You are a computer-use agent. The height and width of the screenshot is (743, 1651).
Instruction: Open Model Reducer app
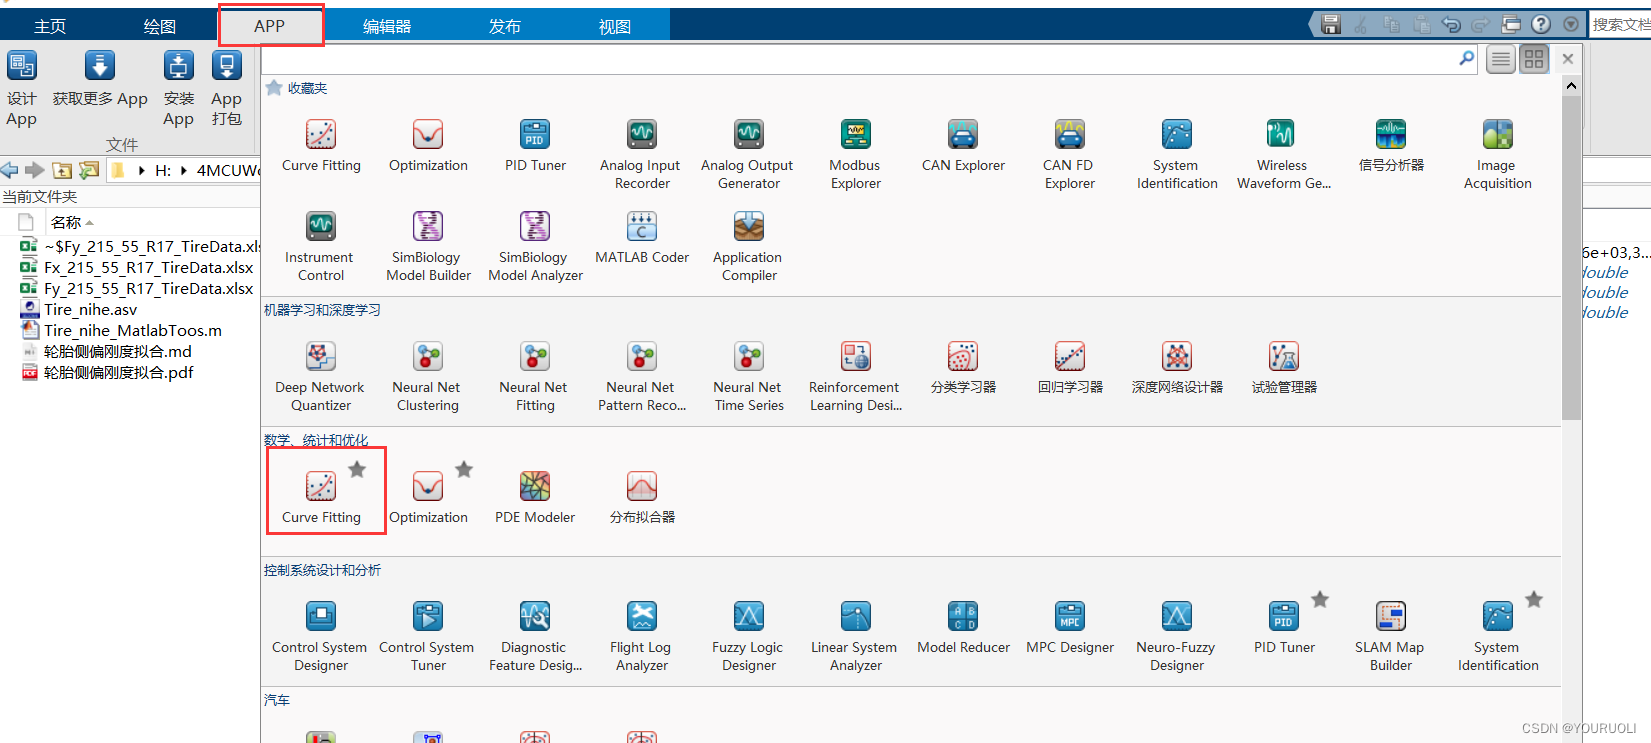[963, 628]
